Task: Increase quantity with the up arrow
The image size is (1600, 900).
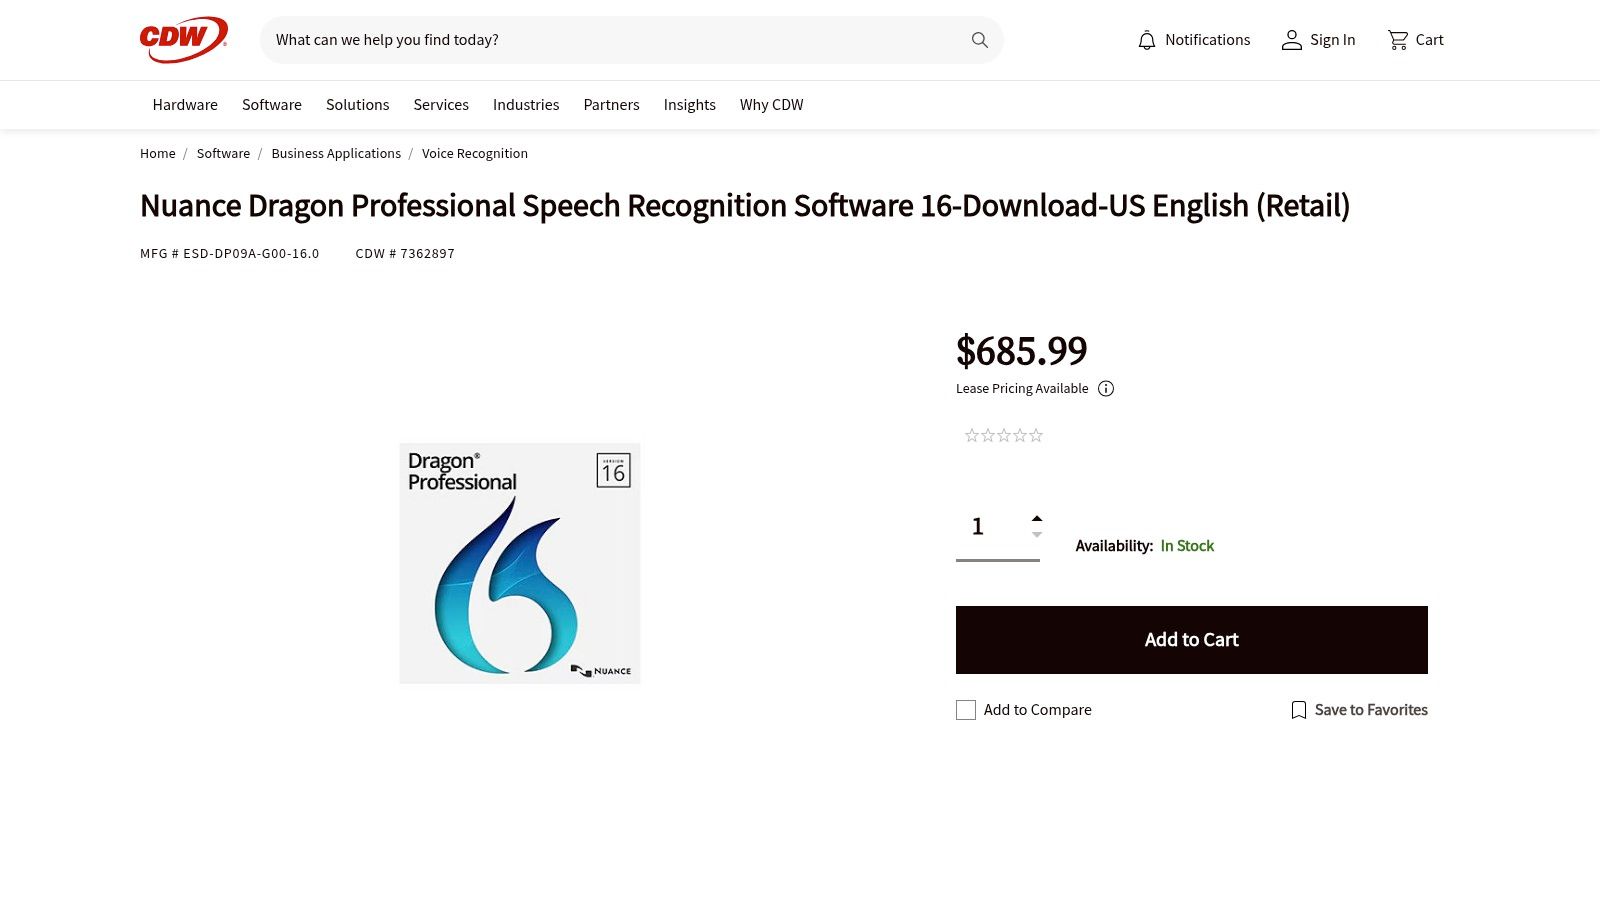Action: pyautogui.click(x=1037, y=518)
